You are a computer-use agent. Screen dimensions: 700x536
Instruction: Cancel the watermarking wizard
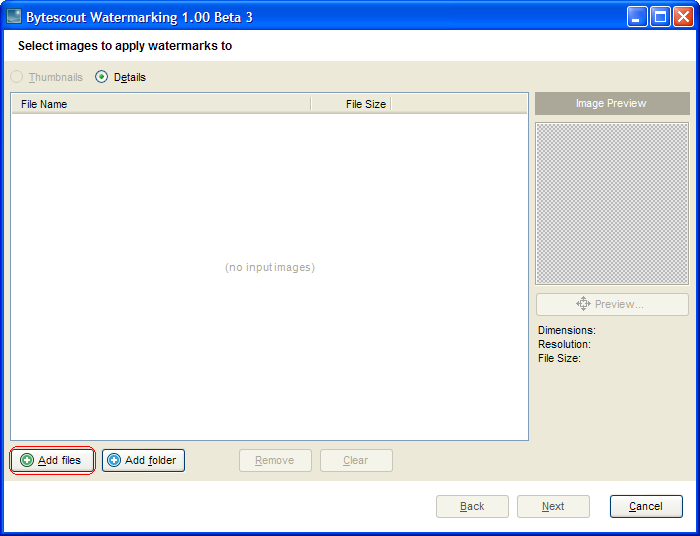646,506
